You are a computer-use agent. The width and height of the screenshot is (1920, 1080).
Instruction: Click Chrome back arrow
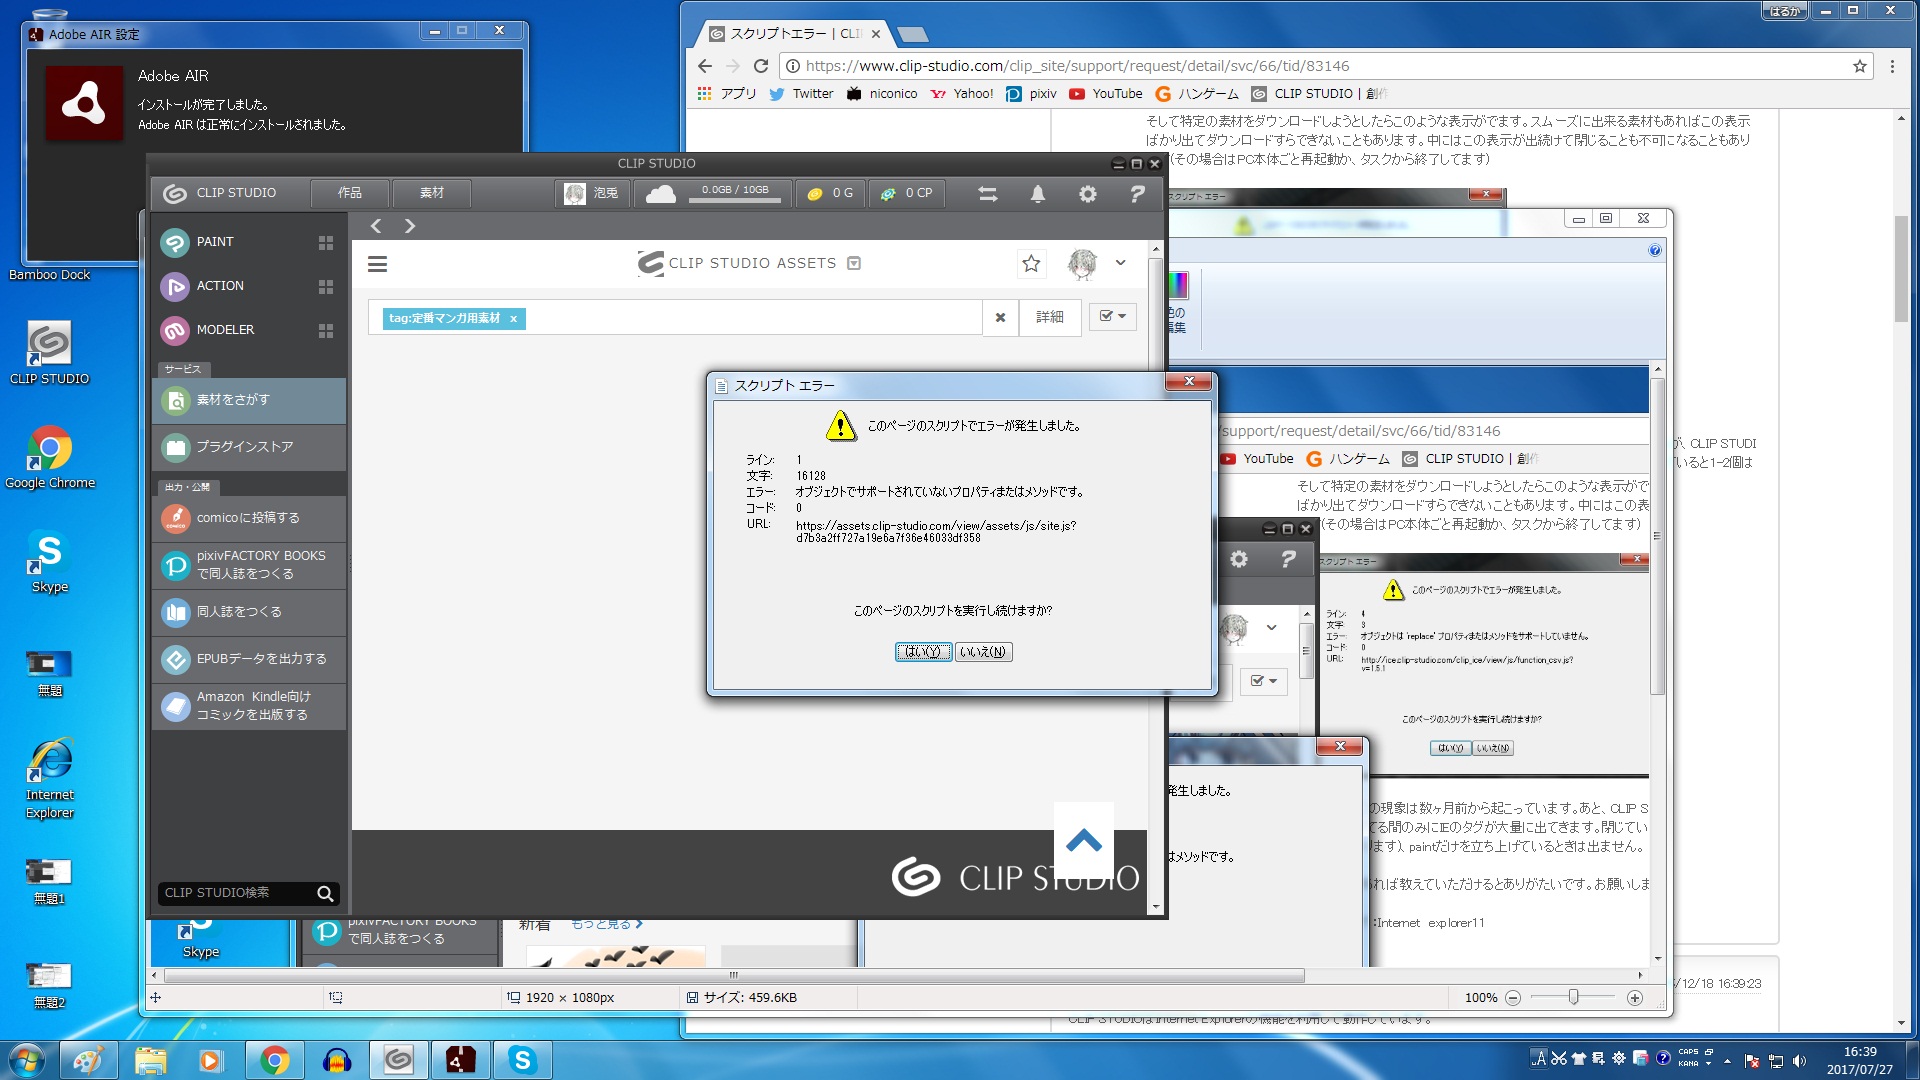705,66
